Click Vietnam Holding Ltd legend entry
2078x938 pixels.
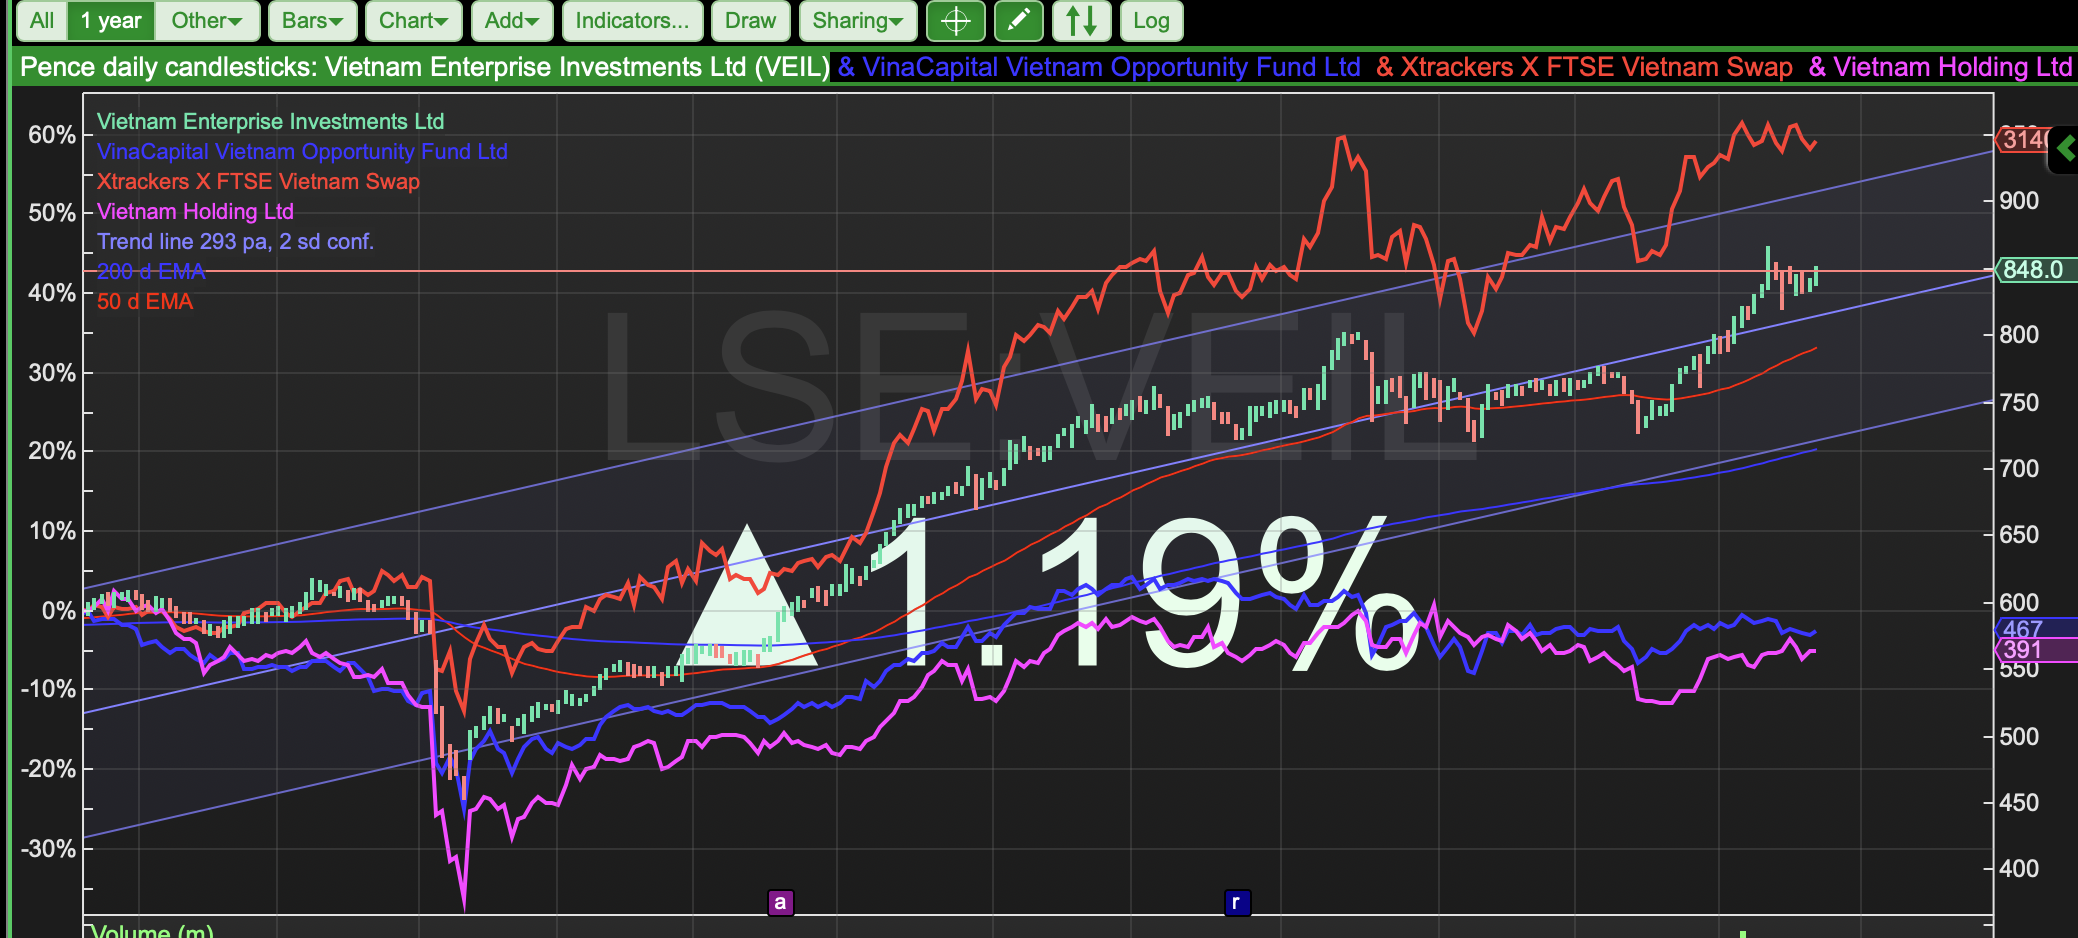click(195, 211)
